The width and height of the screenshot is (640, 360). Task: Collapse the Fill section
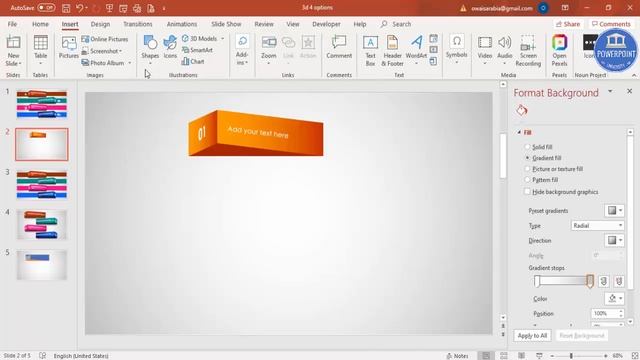click(520, 132)
